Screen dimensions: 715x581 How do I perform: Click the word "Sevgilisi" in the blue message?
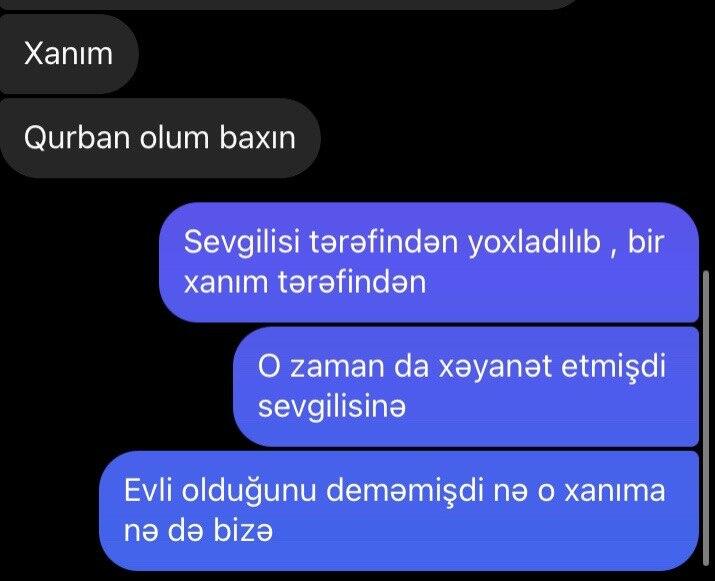coord(242,242)
